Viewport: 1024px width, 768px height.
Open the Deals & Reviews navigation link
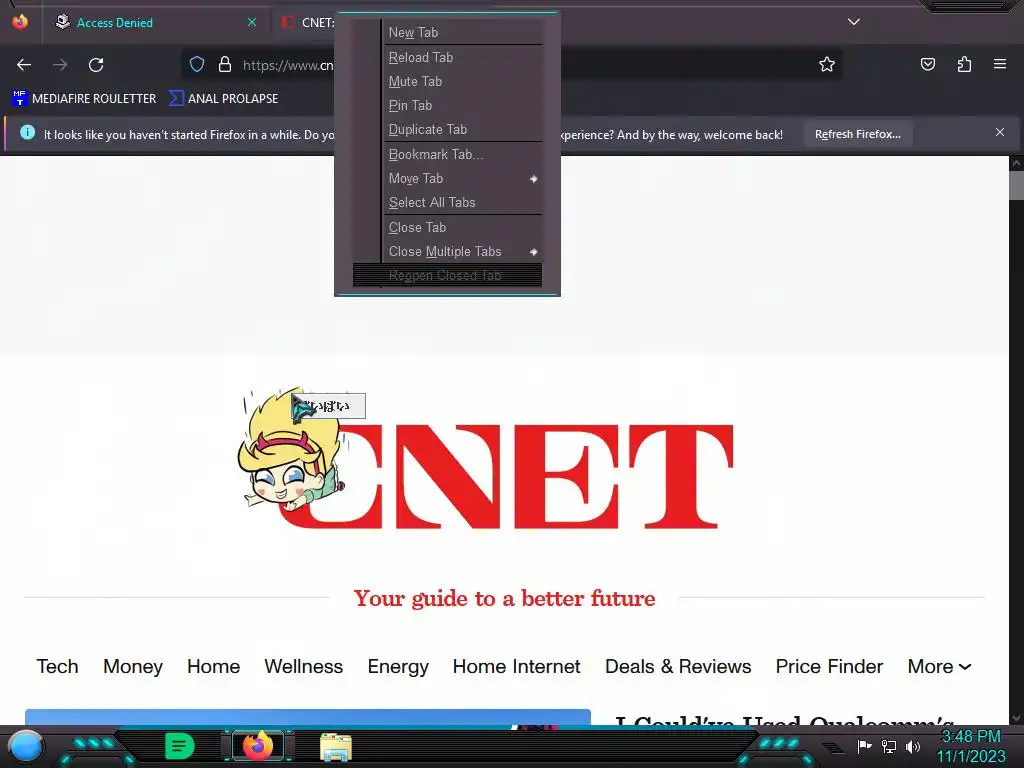point(678,666)
